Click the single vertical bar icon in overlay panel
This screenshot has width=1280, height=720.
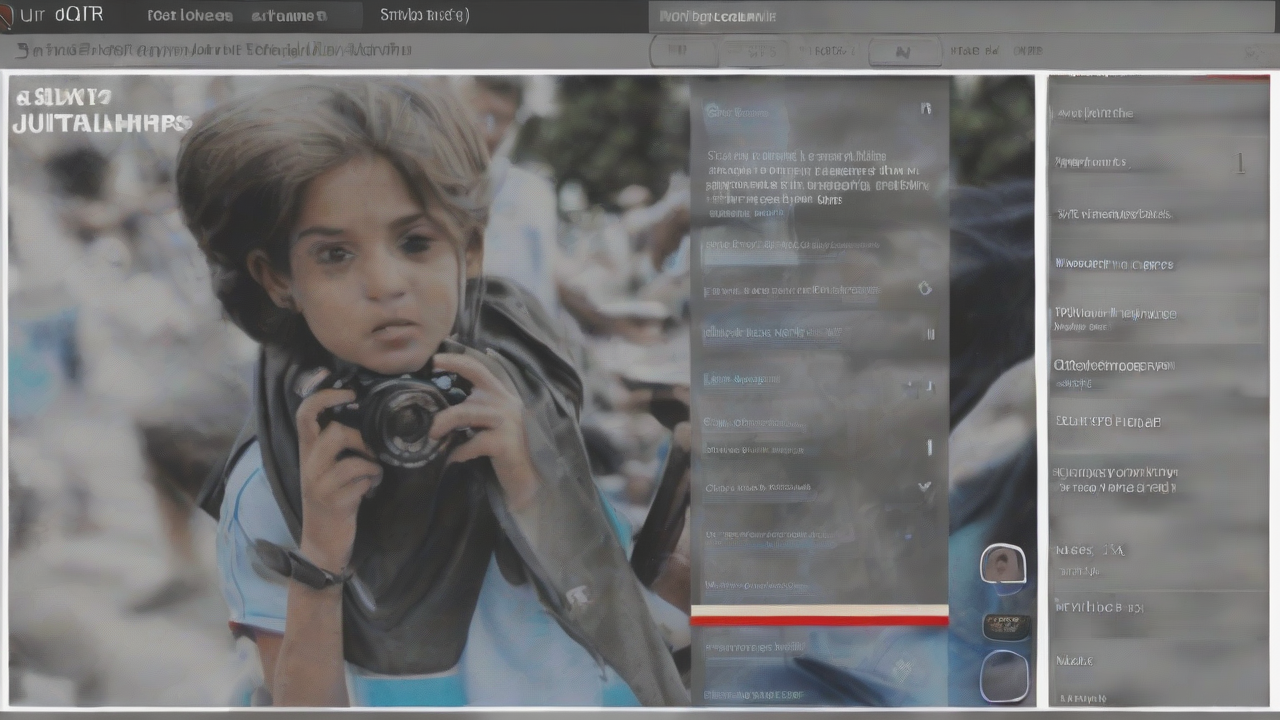pyautogui.click(x=929, y=447)
